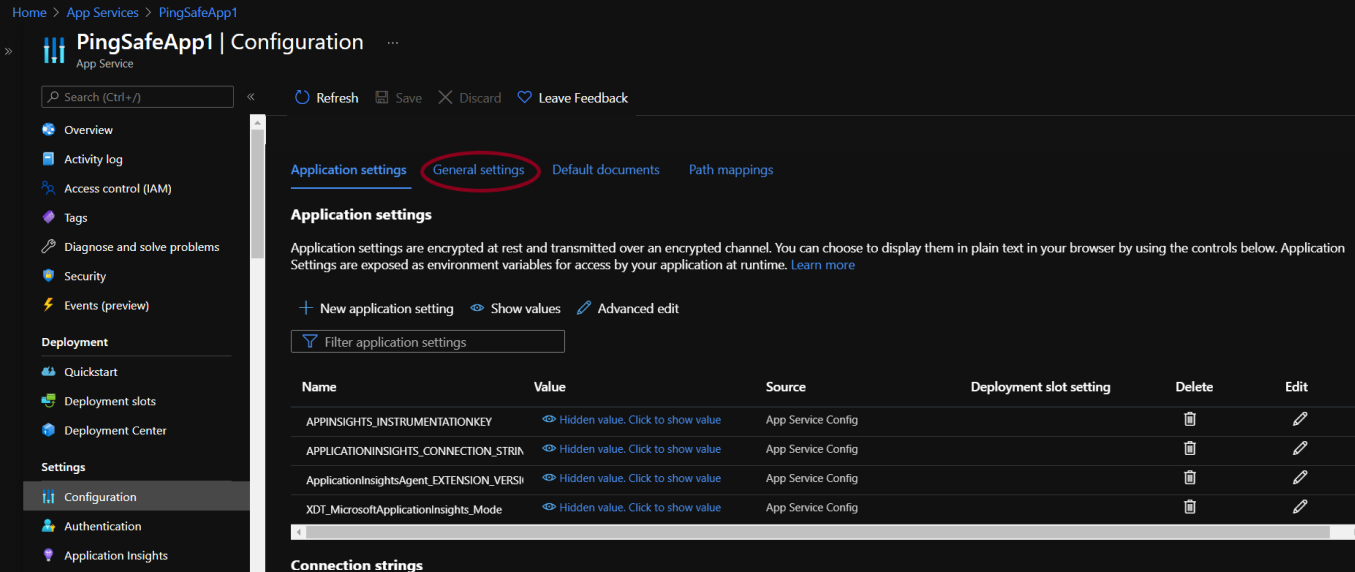
Task: Switch to the General settings tab
Action: 478,170
